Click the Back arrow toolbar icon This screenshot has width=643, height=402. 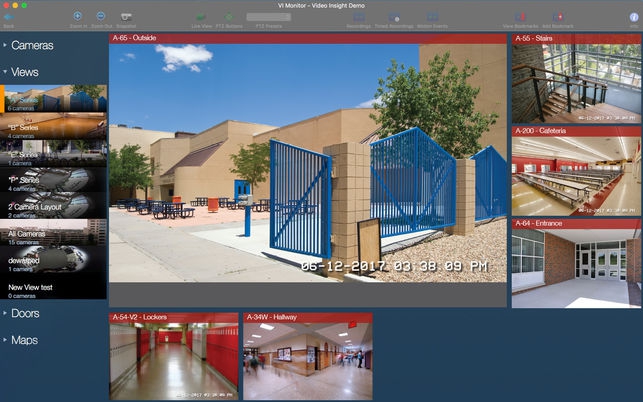(x=9, y=17)
